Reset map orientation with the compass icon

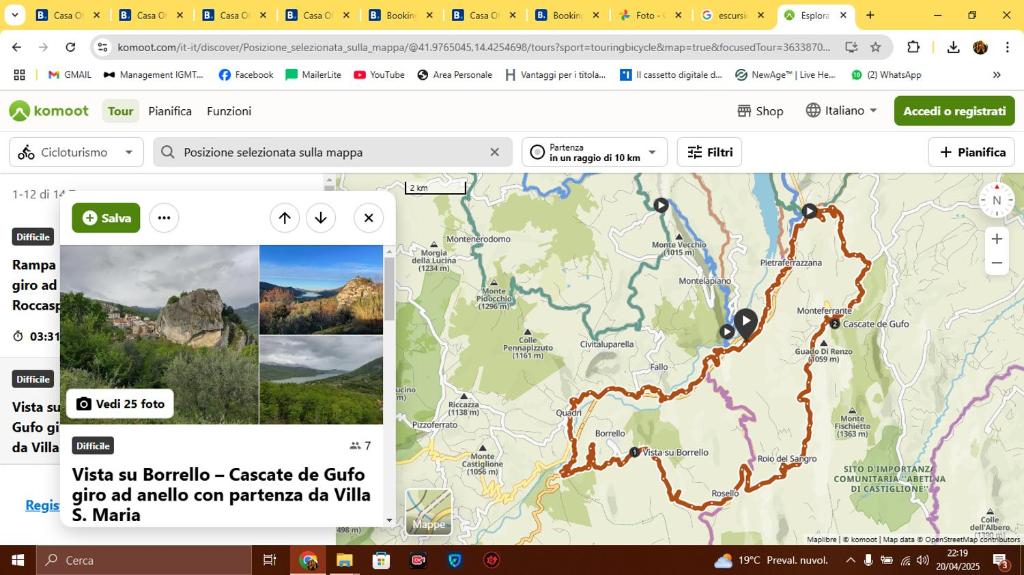point(996,200)
